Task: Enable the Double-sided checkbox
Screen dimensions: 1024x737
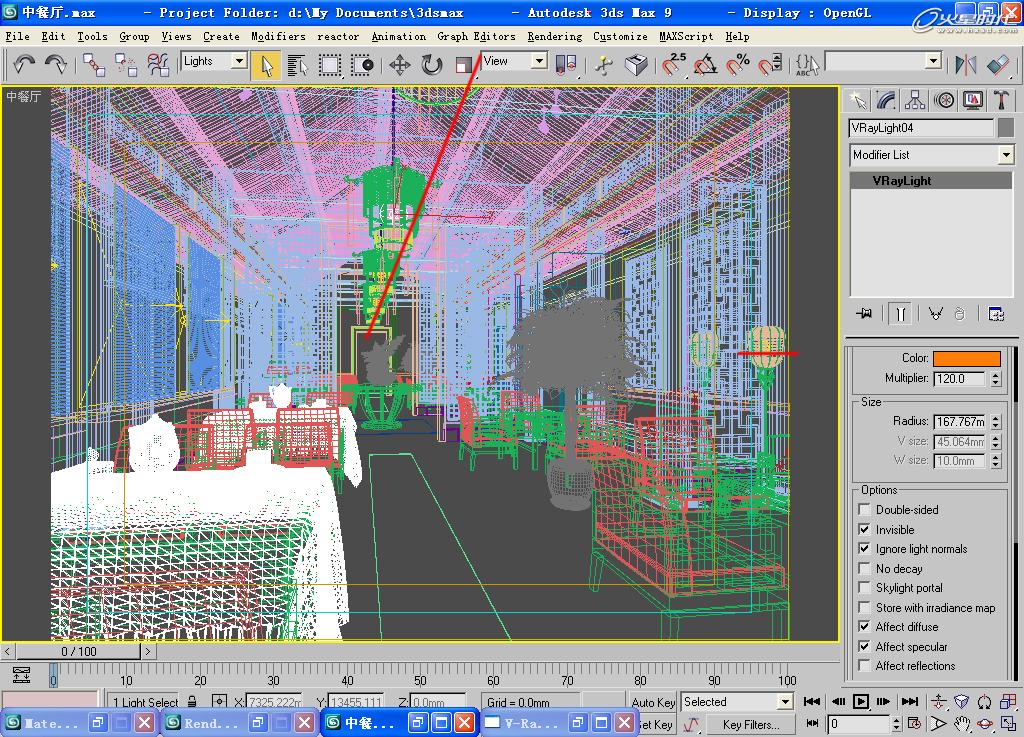Action: [x=864, y=509]
